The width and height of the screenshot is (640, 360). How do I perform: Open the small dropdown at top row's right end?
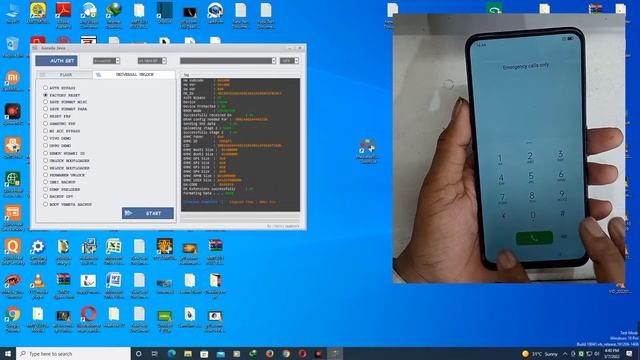pos(289,61)
